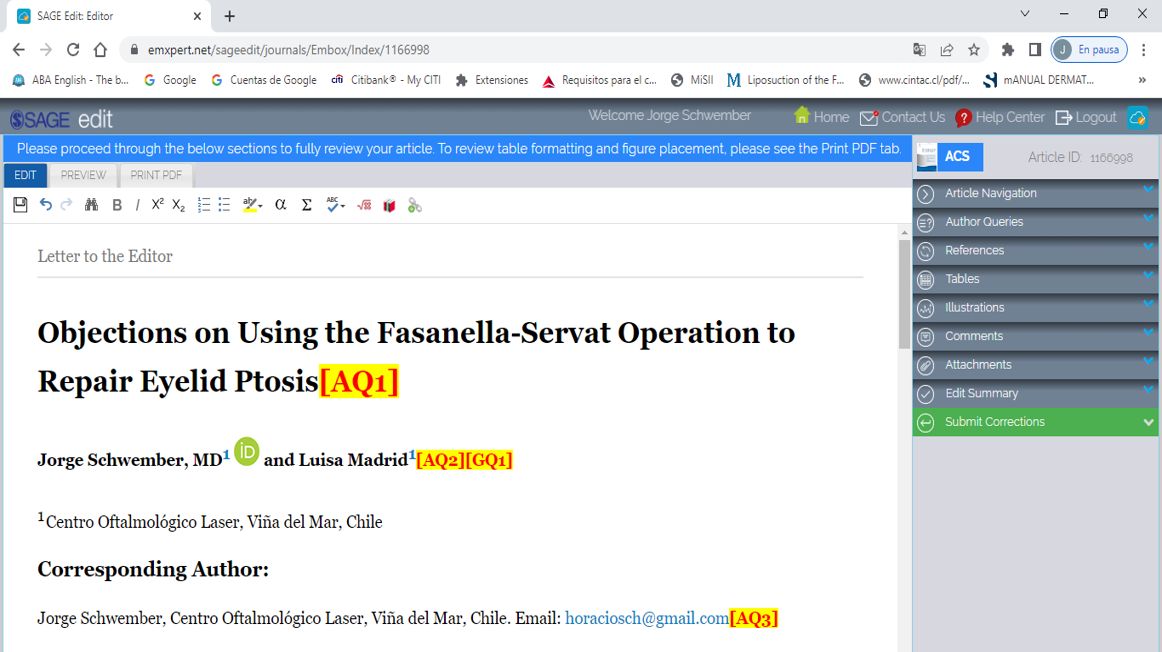The width and height of the screenshot is (1162, 652).
Task: Click the horaciosch@gmail.com email link
Action: pyautogui.click(x=647, y=618)
